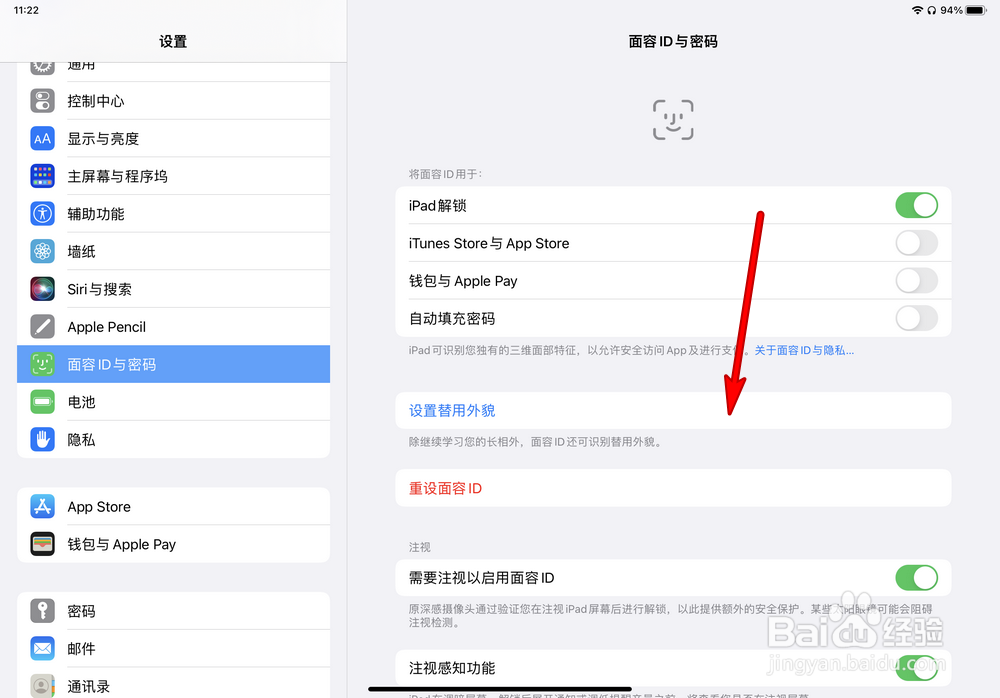Tap the Wallet & Apple Pay icon
The width and height of the screenshot is (1000, 698).
click(43, 544)
